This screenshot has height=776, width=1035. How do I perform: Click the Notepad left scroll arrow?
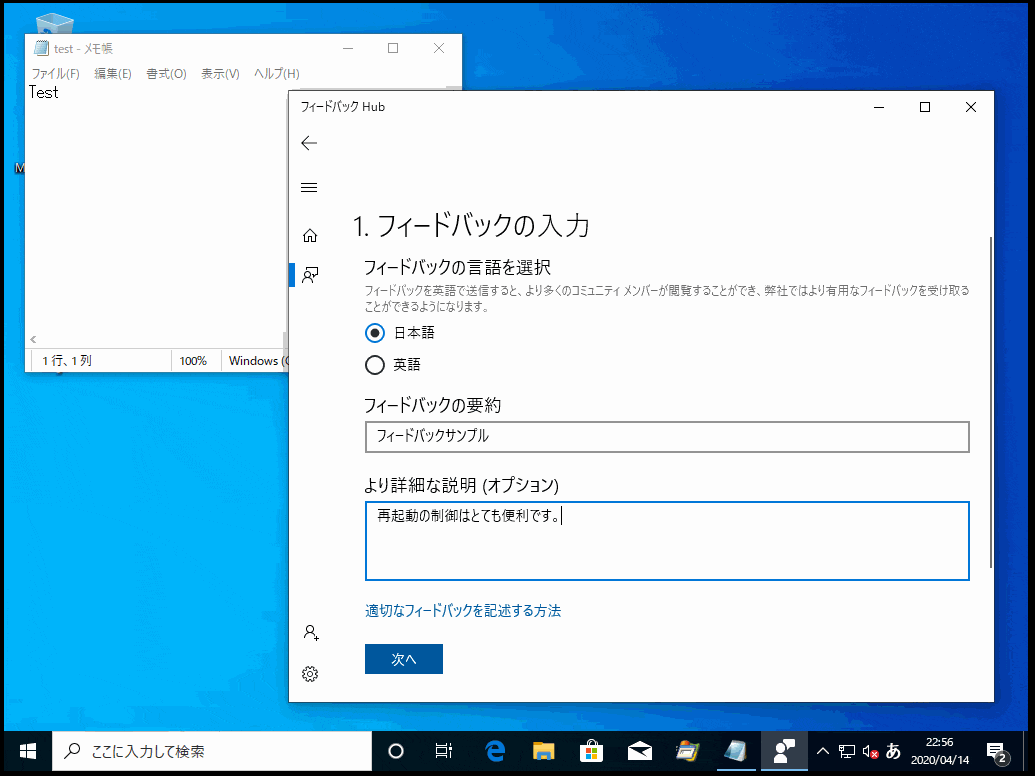click(33, 339)
